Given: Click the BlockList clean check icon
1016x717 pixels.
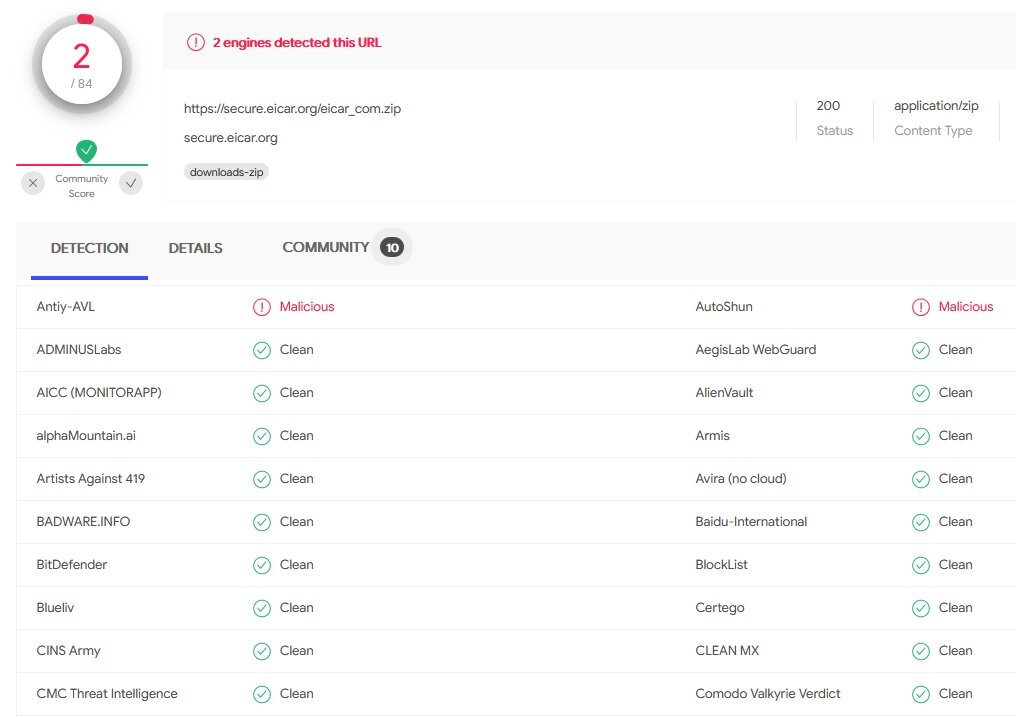Looking at the screenshot, I should [x=921, y=565].
